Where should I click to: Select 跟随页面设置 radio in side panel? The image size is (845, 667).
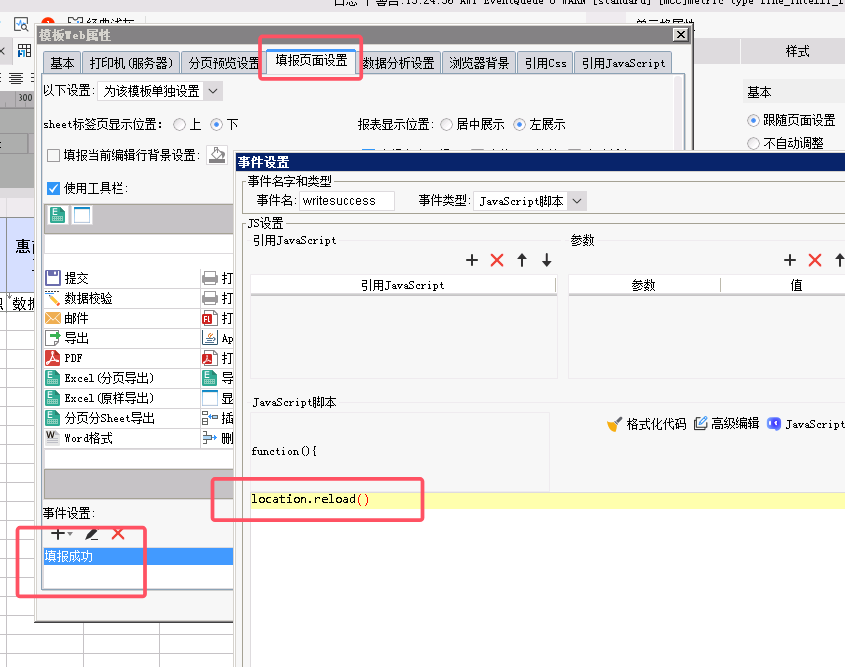pos(753,120)
